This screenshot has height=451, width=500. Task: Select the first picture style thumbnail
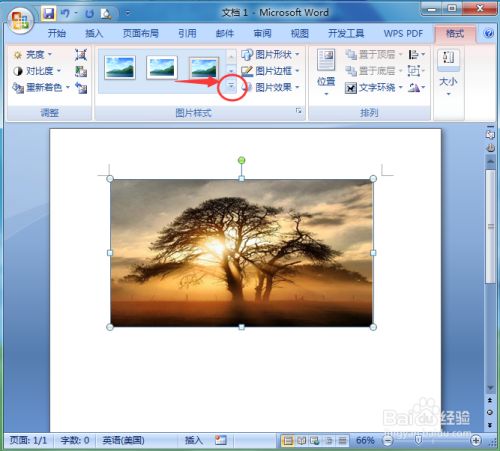point(120,67)
